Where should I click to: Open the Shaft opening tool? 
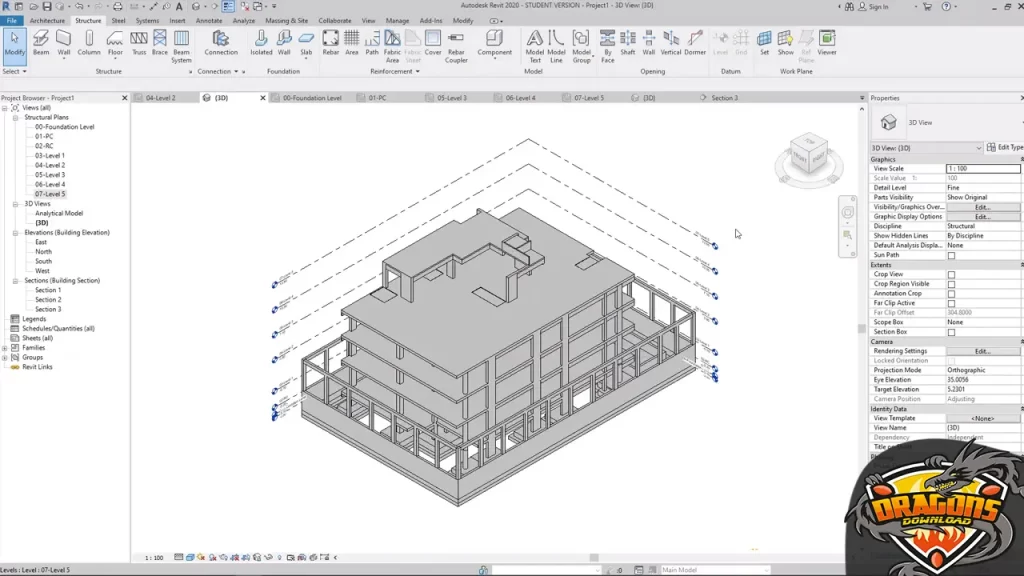[x=627, y=43]
